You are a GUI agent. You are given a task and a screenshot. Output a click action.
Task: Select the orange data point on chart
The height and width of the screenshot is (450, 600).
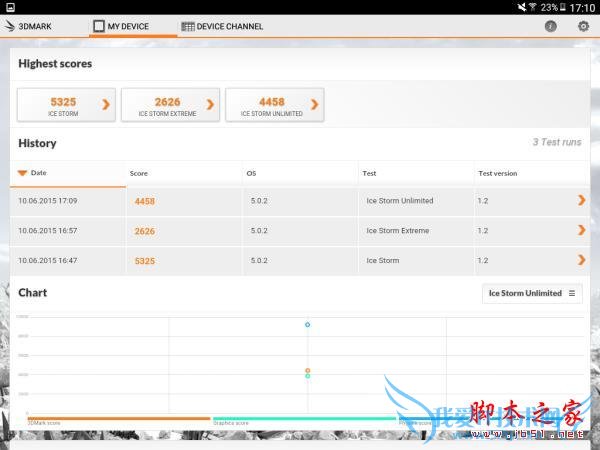click(x=307, y=370)
